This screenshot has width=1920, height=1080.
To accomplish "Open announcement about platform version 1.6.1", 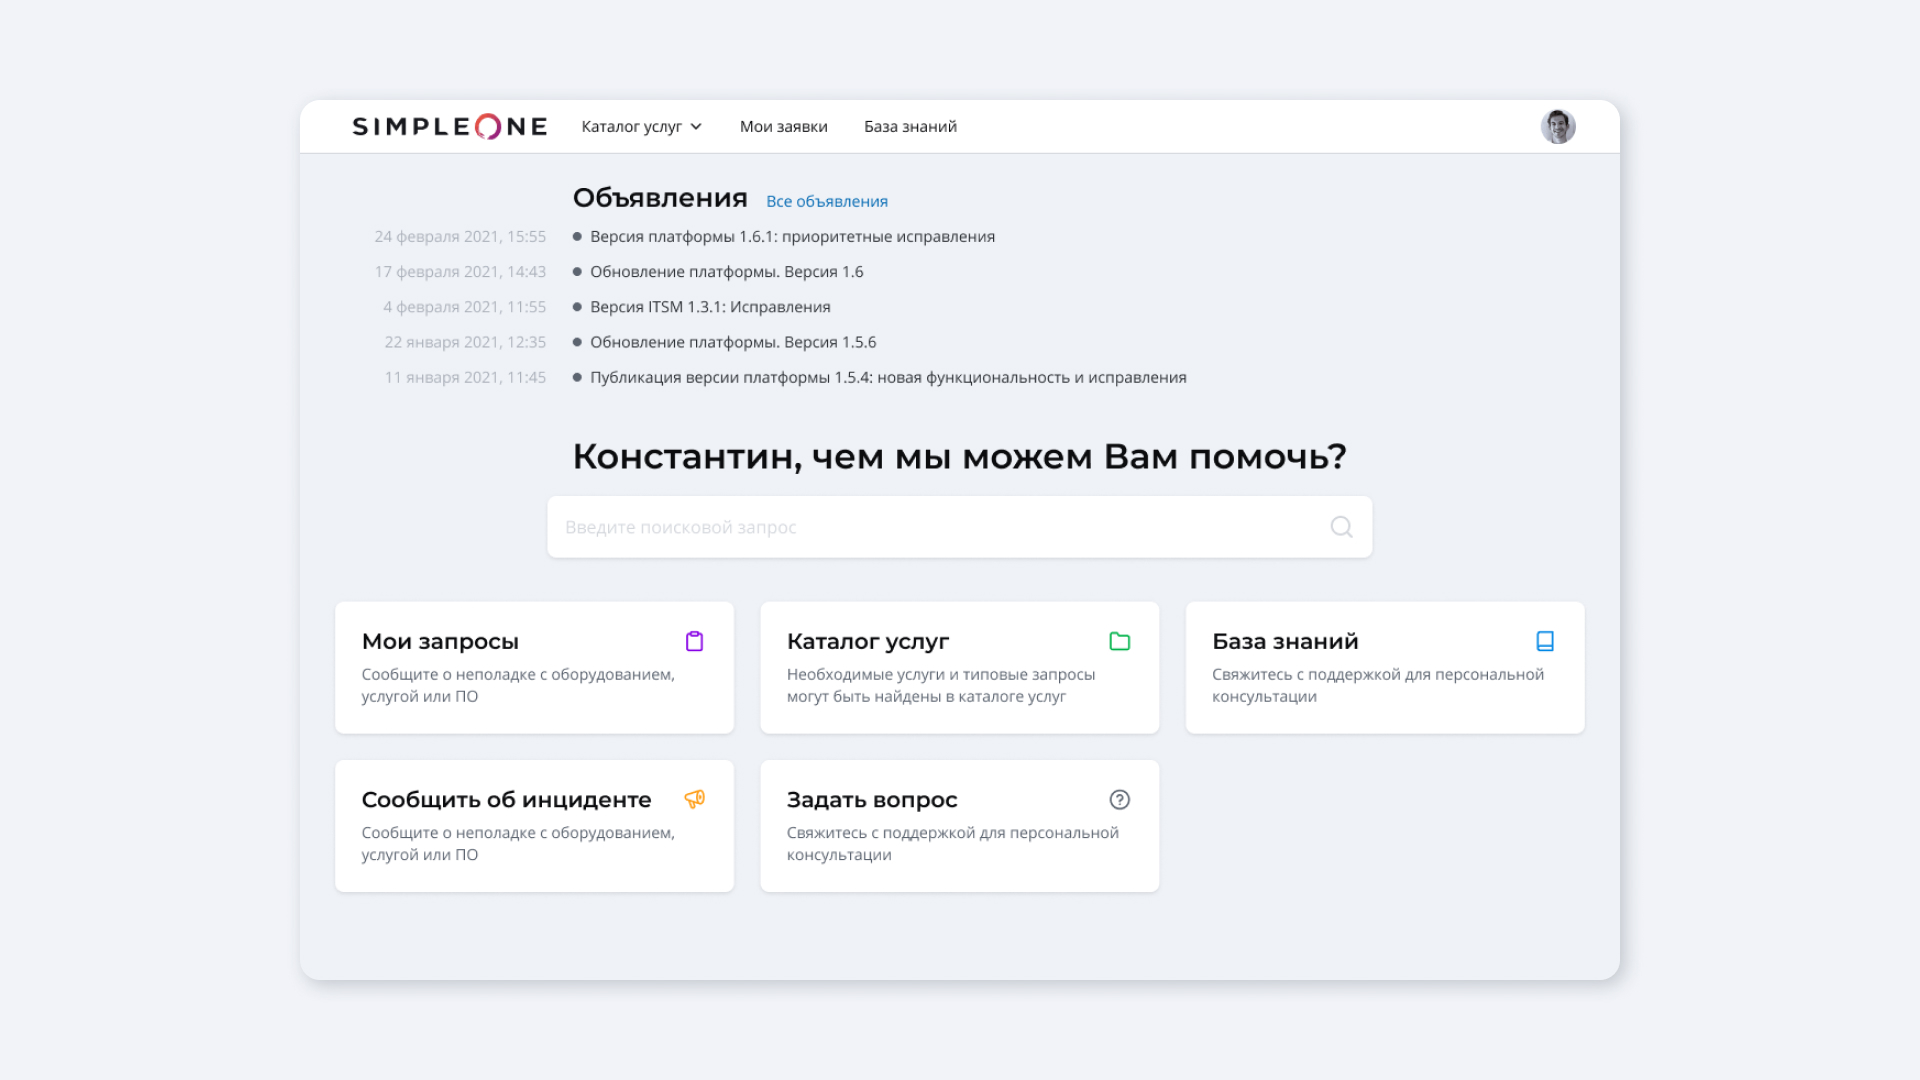I will tap(793, 236).
